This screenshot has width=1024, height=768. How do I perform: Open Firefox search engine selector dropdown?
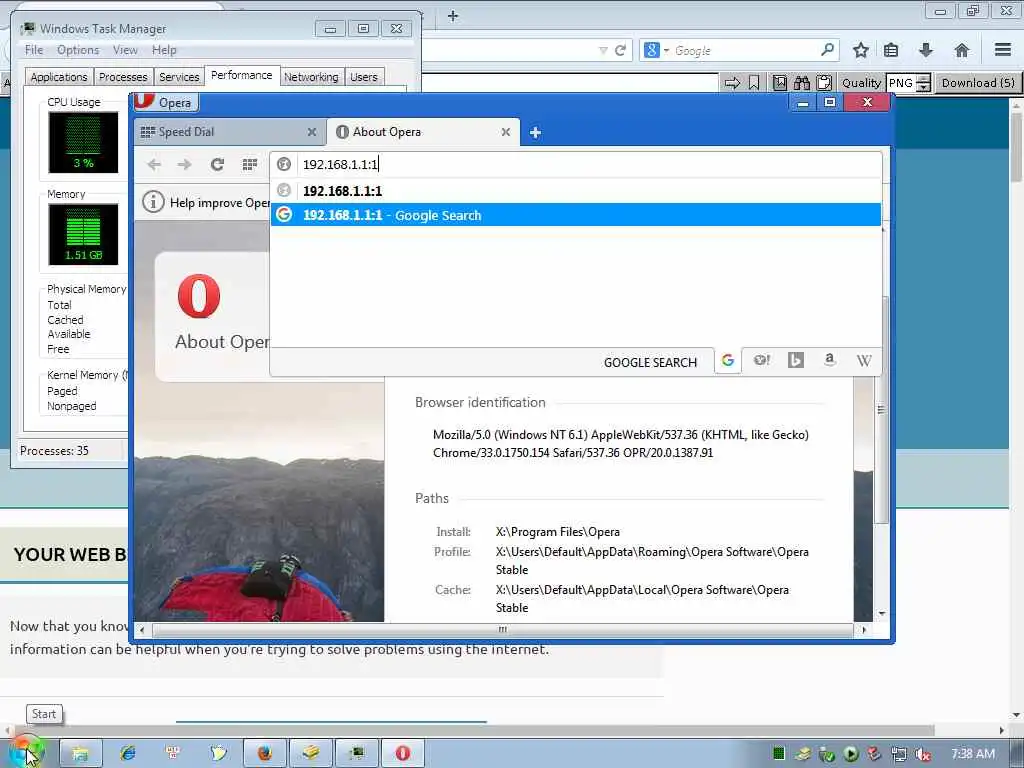[x=656, y=50]
